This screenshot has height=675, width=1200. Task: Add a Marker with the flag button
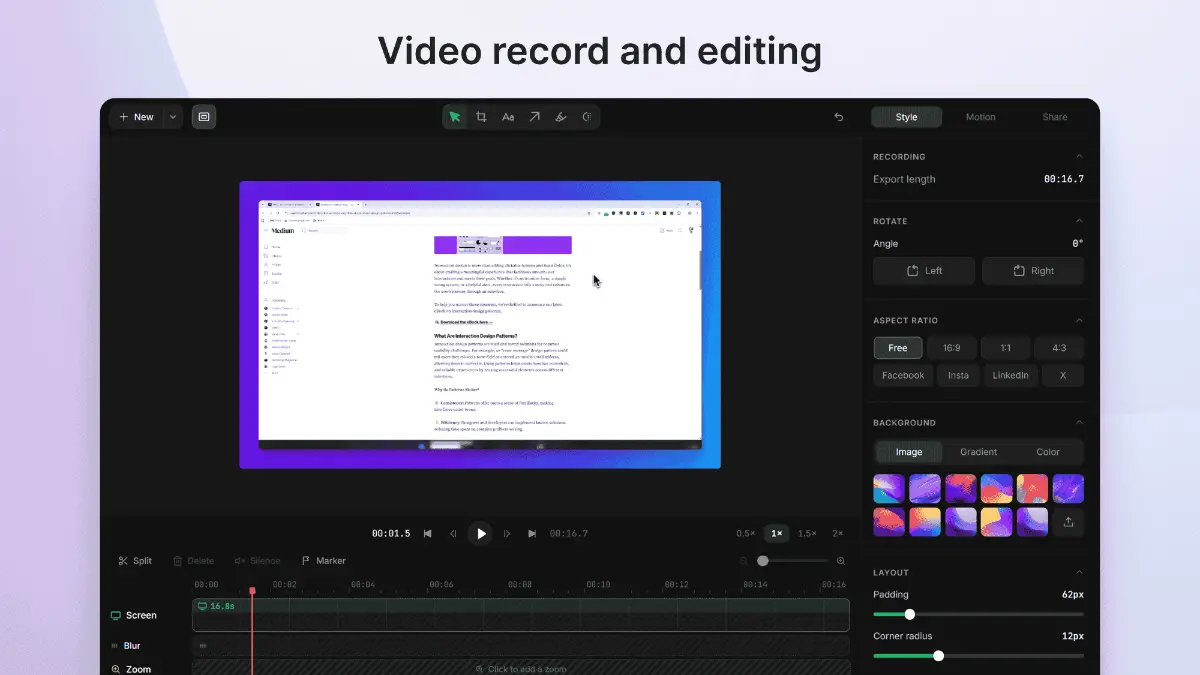pos(323,561)
